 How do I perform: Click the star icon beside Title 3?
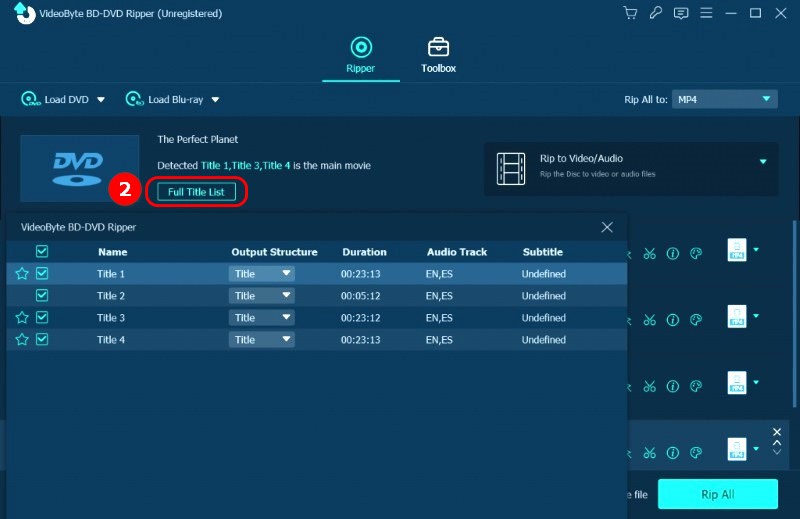click(x=22, y=318)
